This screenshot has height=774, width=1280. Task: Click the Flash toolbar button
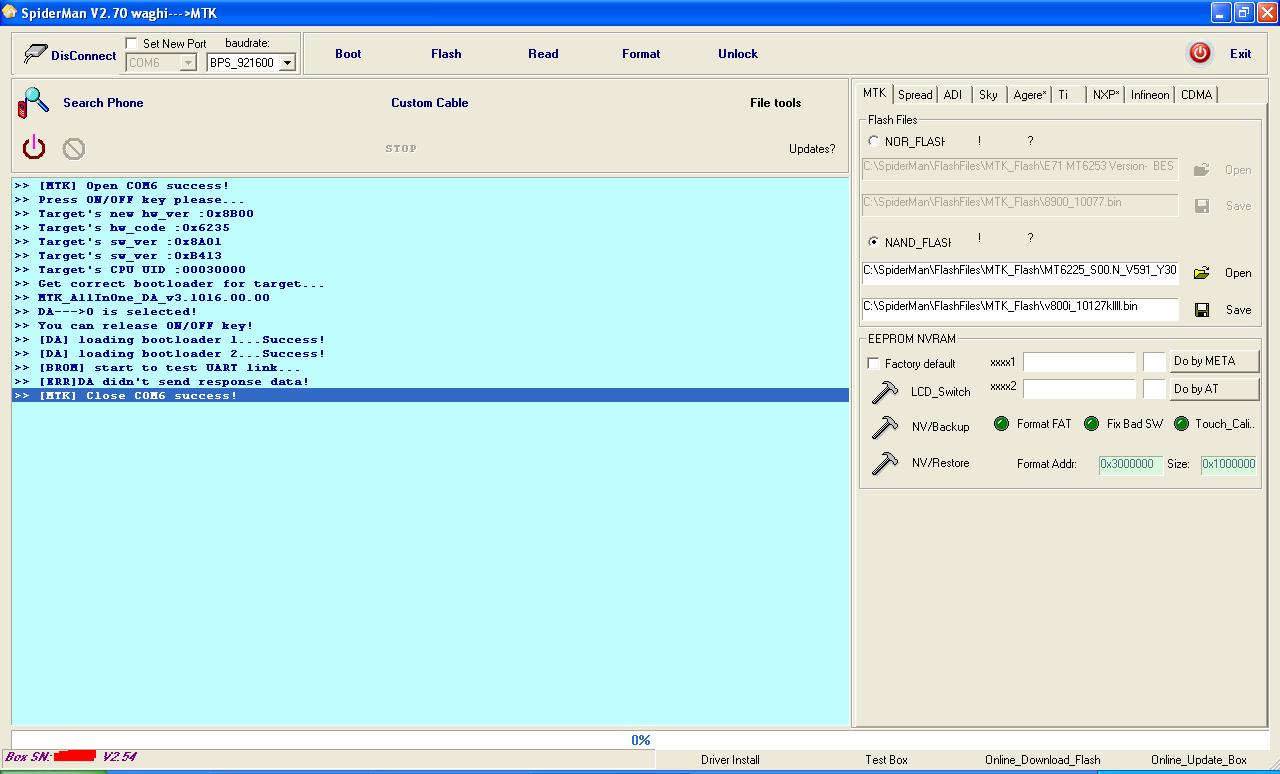pos(446,54)
